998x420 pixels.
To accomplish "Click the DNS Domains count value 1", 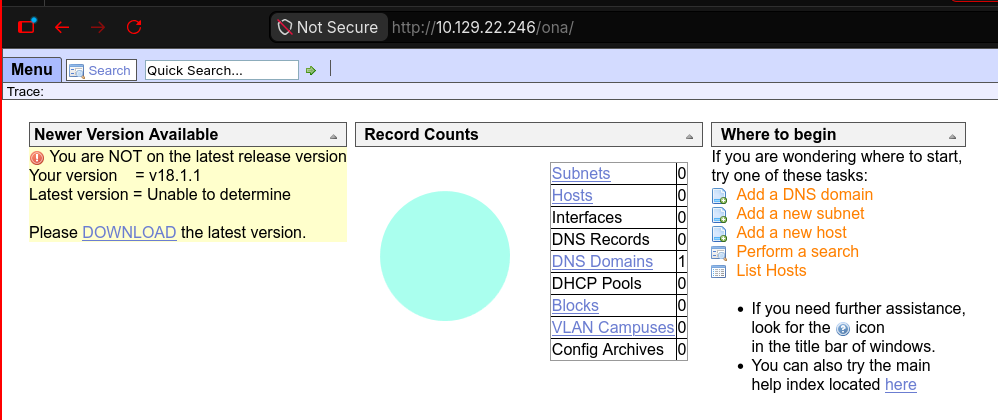I will (682, 262).
